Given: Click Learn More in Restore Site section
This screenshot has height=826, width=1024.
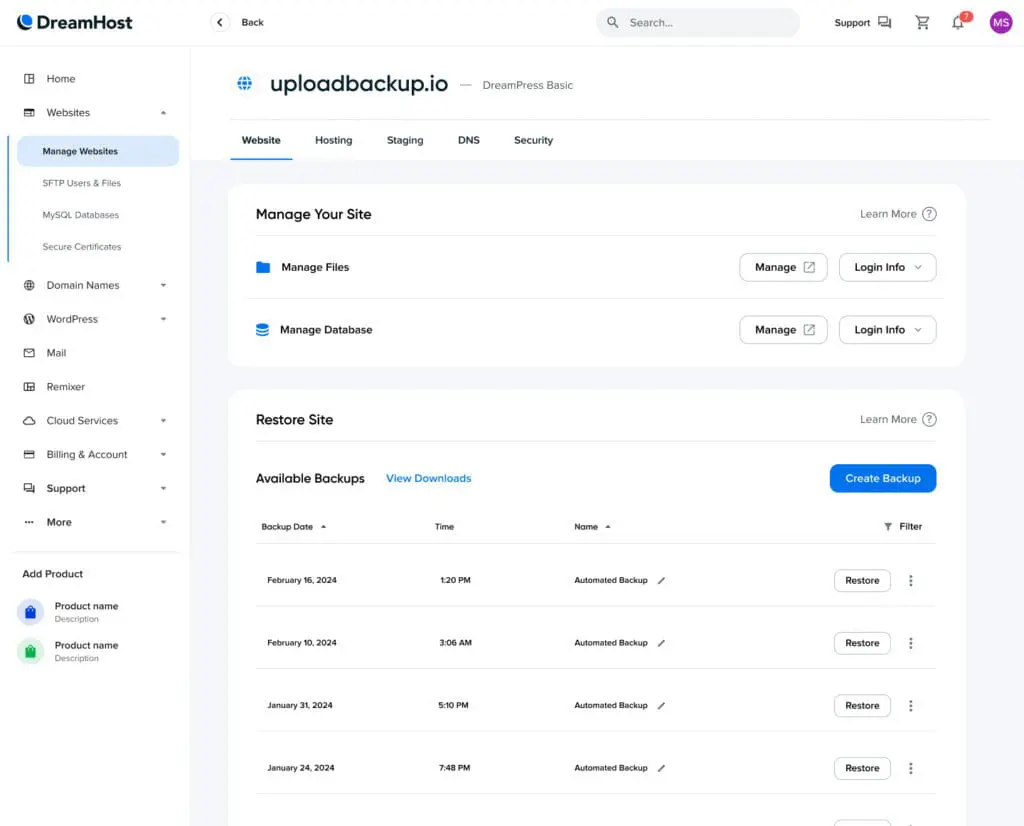Looking at the screenshot, I should 888,419.
